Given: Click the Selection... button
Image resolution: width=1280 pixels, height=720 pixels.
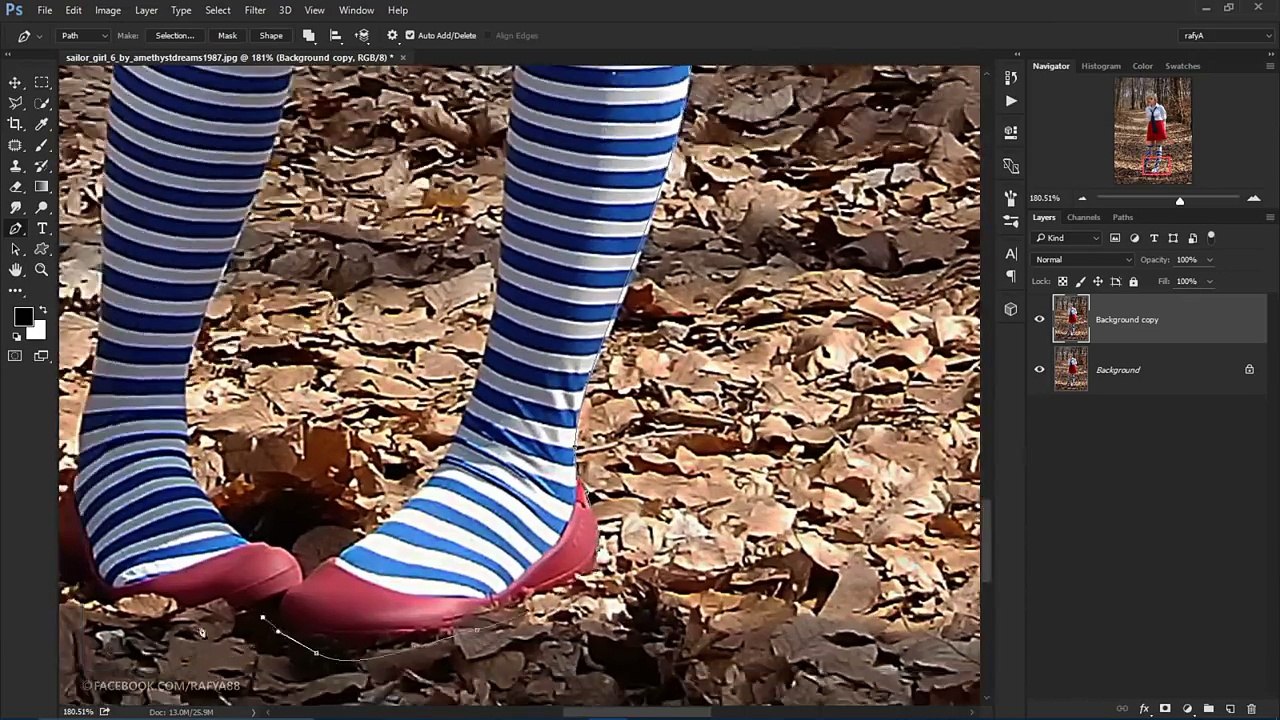Looking at the screenshot, I should 175,35.
